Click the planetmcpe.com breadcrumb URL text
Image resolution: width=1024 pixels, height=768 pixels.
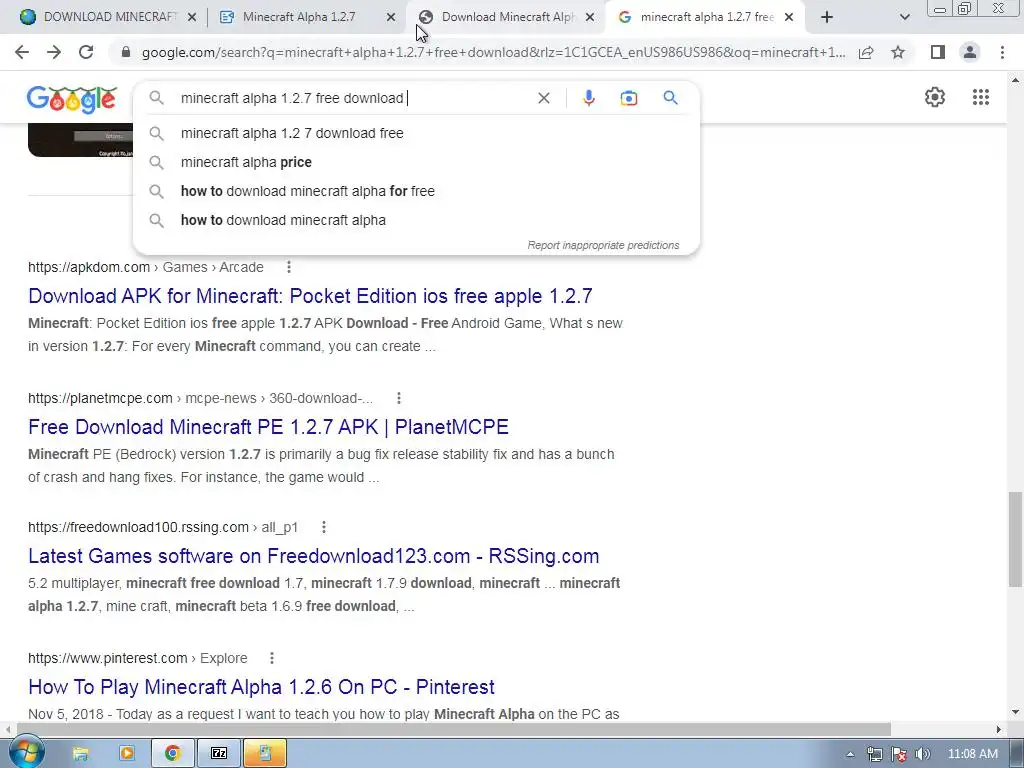click(x=200, y=398)
